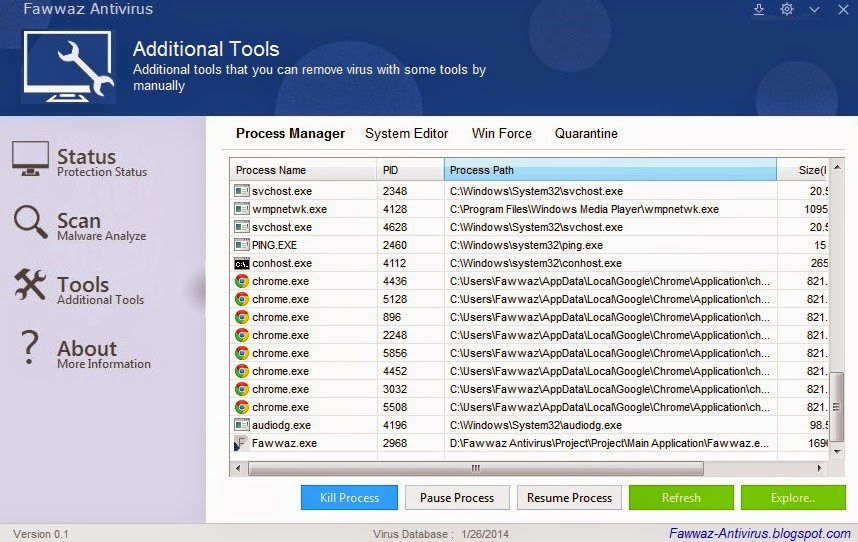Select audiodg.exe process name
The image size is (858, 542).
(x=281, y=425)
